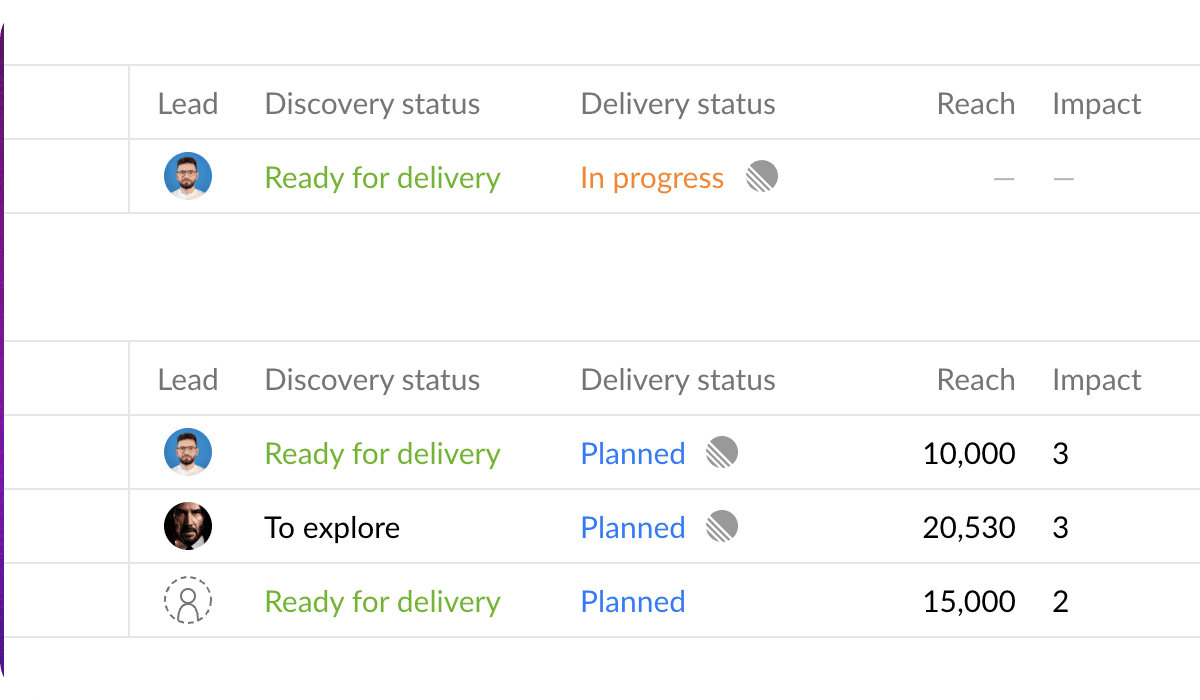
Task: Open the lead avatar in the 10,000 reach row
Action: point(188,452)
